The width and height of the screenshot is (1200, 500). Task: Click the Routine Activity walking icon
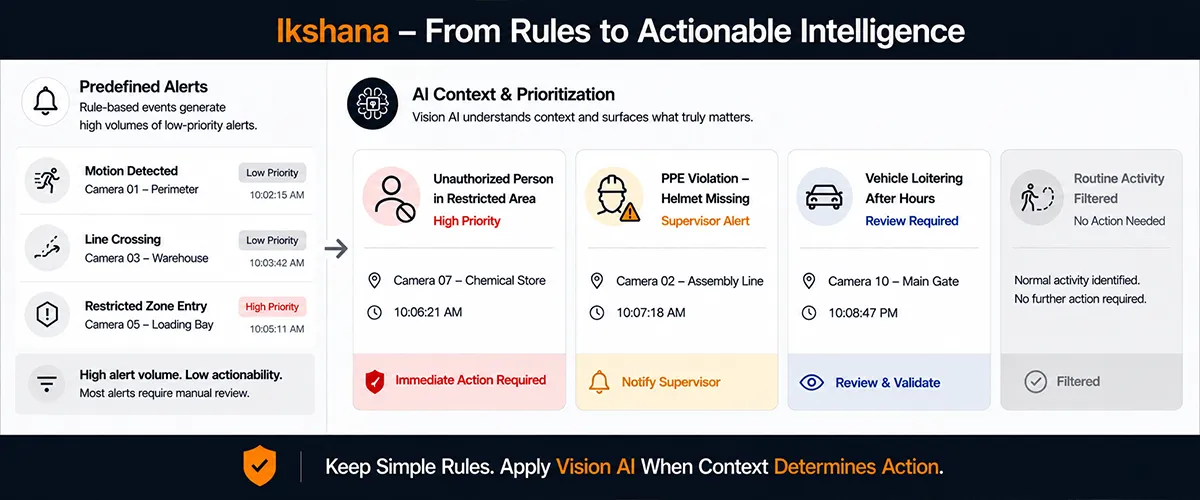click(1038, 196)
